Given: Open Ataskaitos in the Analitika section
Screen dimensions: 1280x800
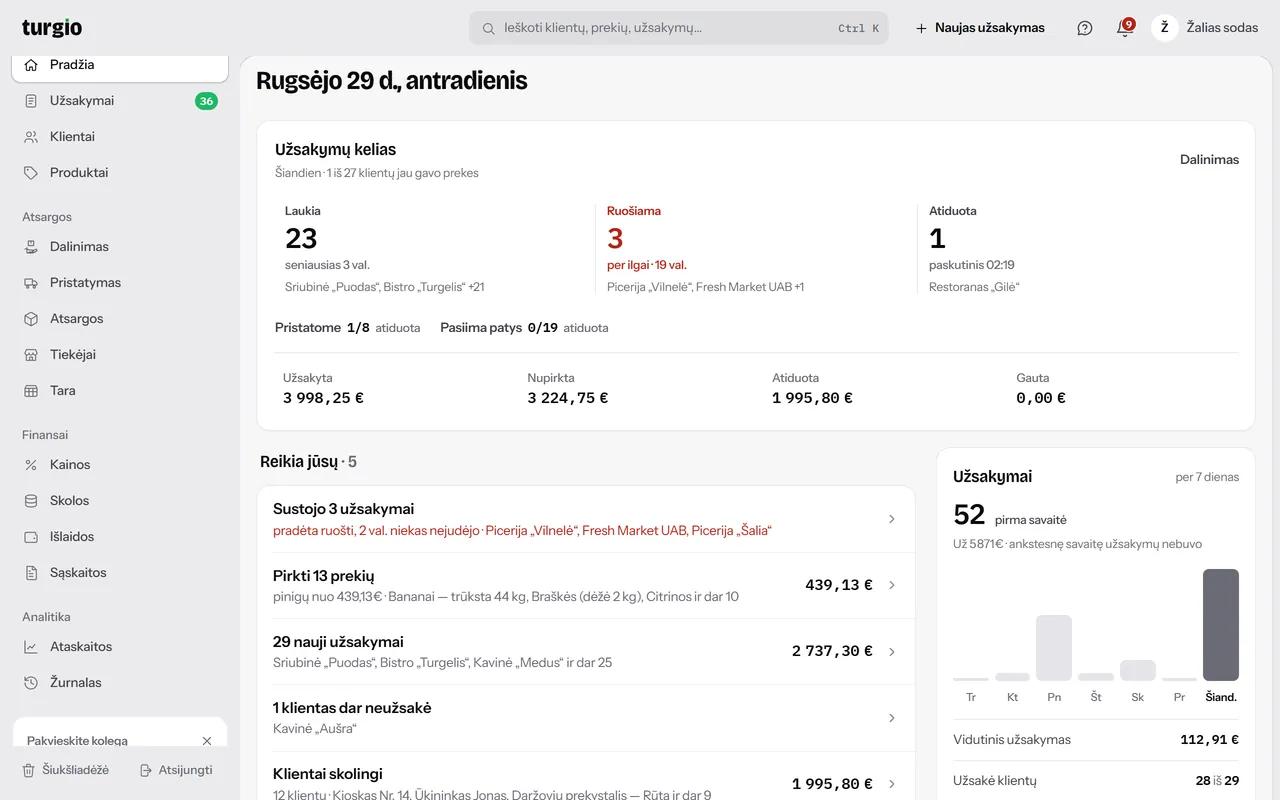Looking at the screenshot, I should coord(120,647).
